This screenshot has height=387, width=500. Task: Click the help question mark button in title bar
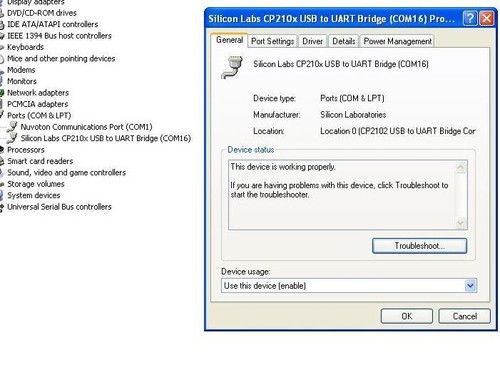coord(470,18)
